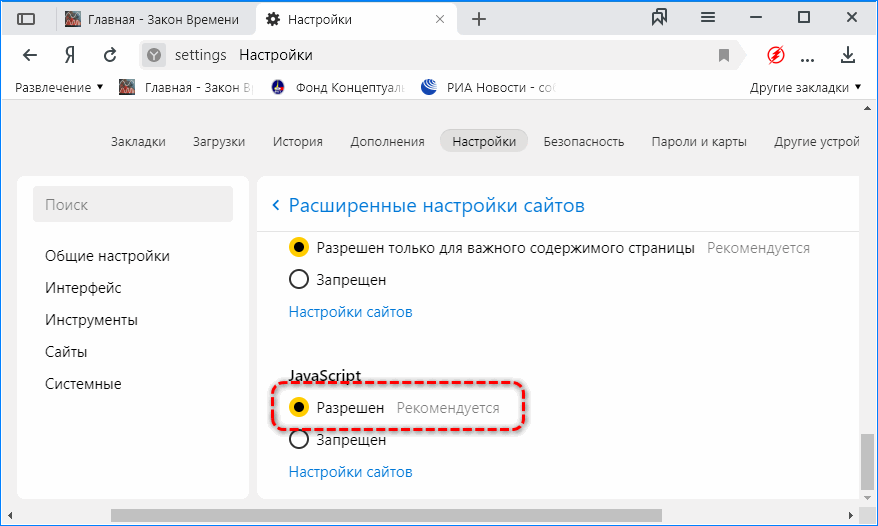The image size is (878, 526).
Task: Switch to the 'Безопасность' tab
Action: click(x=584, y=142)
